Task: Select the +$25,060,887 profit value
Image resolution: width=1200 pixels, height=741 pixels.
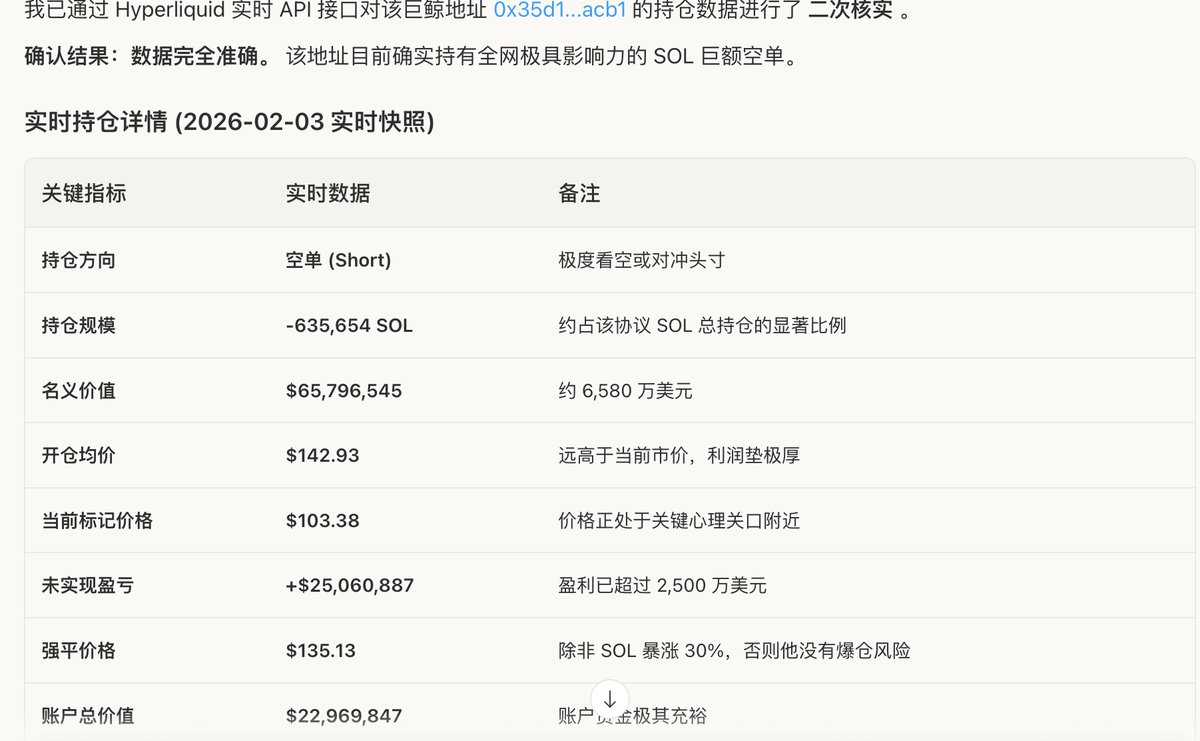Action: 350,585
